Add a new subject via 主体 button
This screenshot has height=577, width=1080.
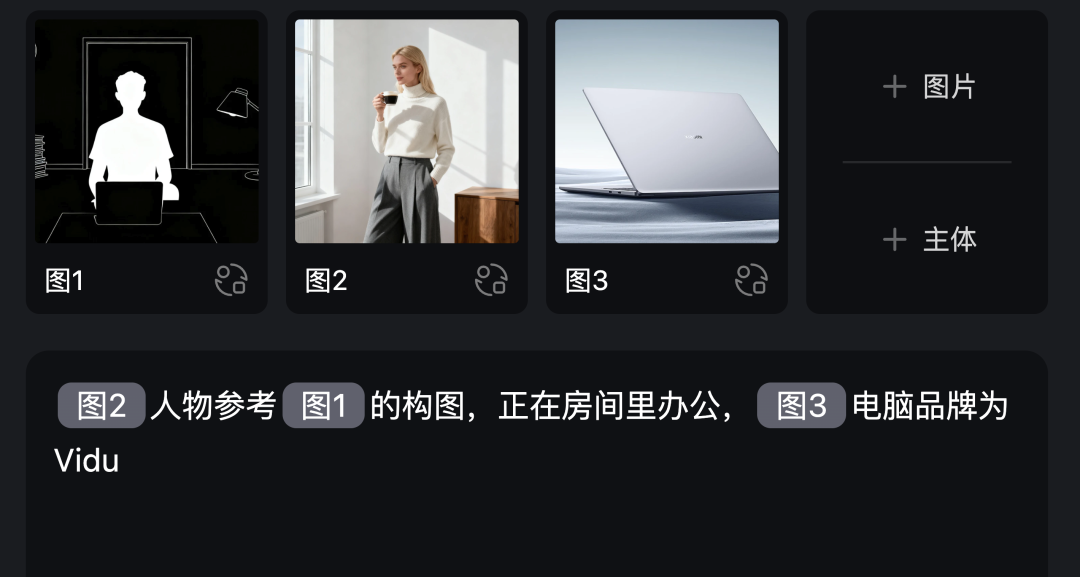pos(928,240)
